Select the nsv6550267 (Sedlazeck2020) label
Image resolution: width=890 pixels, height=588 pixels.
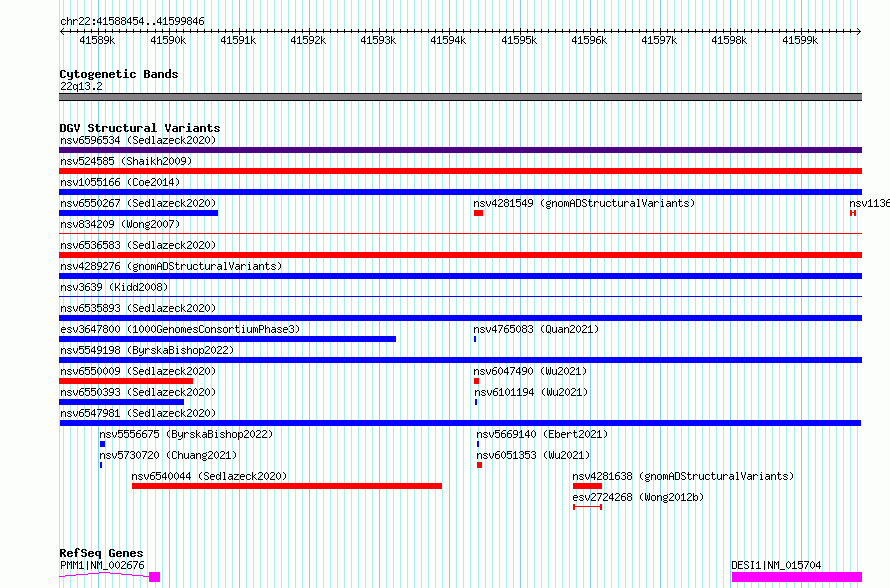[x=138, y=203]
